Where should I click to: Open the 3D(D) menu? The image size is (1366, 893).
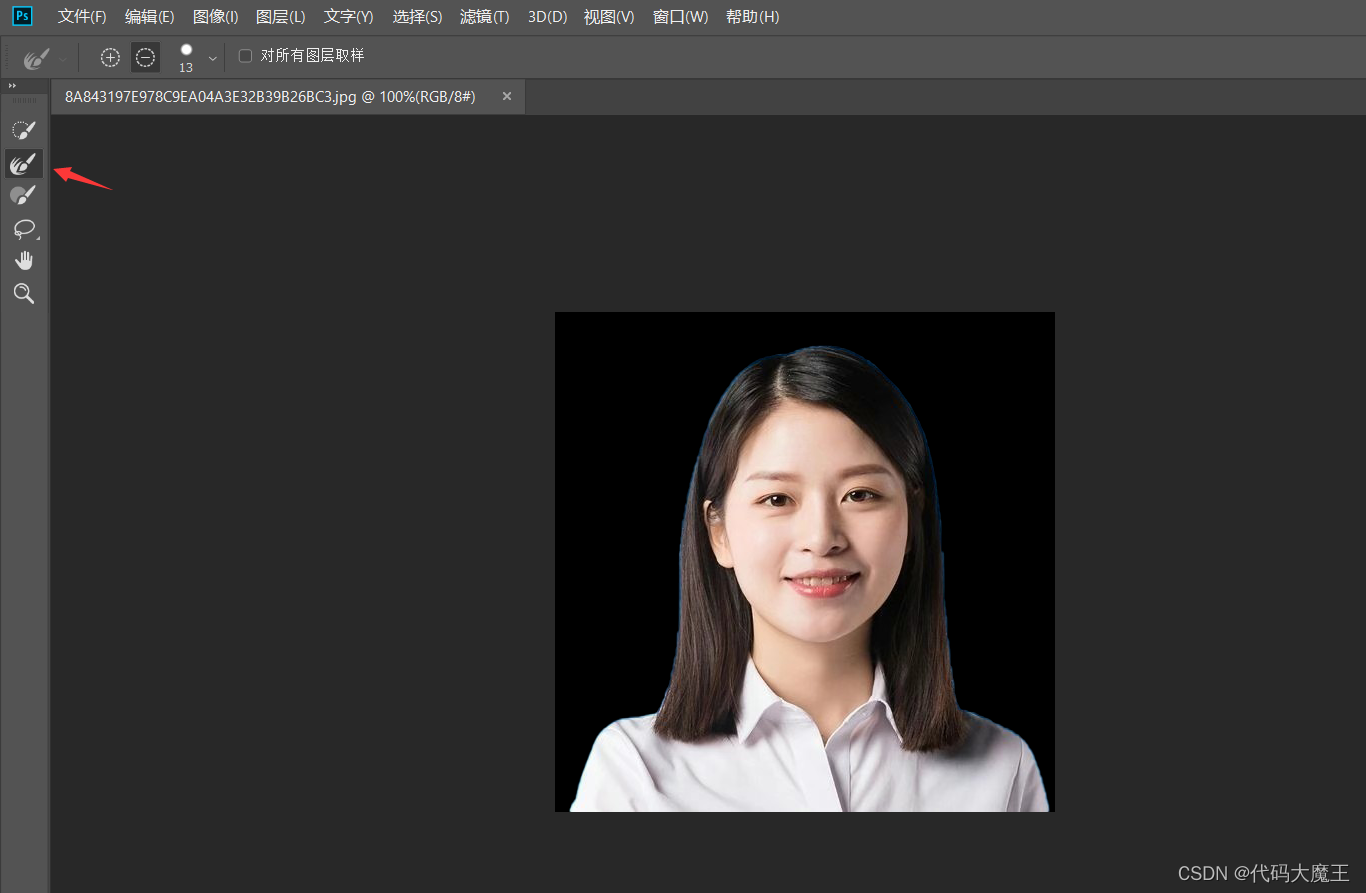[547, 17]
